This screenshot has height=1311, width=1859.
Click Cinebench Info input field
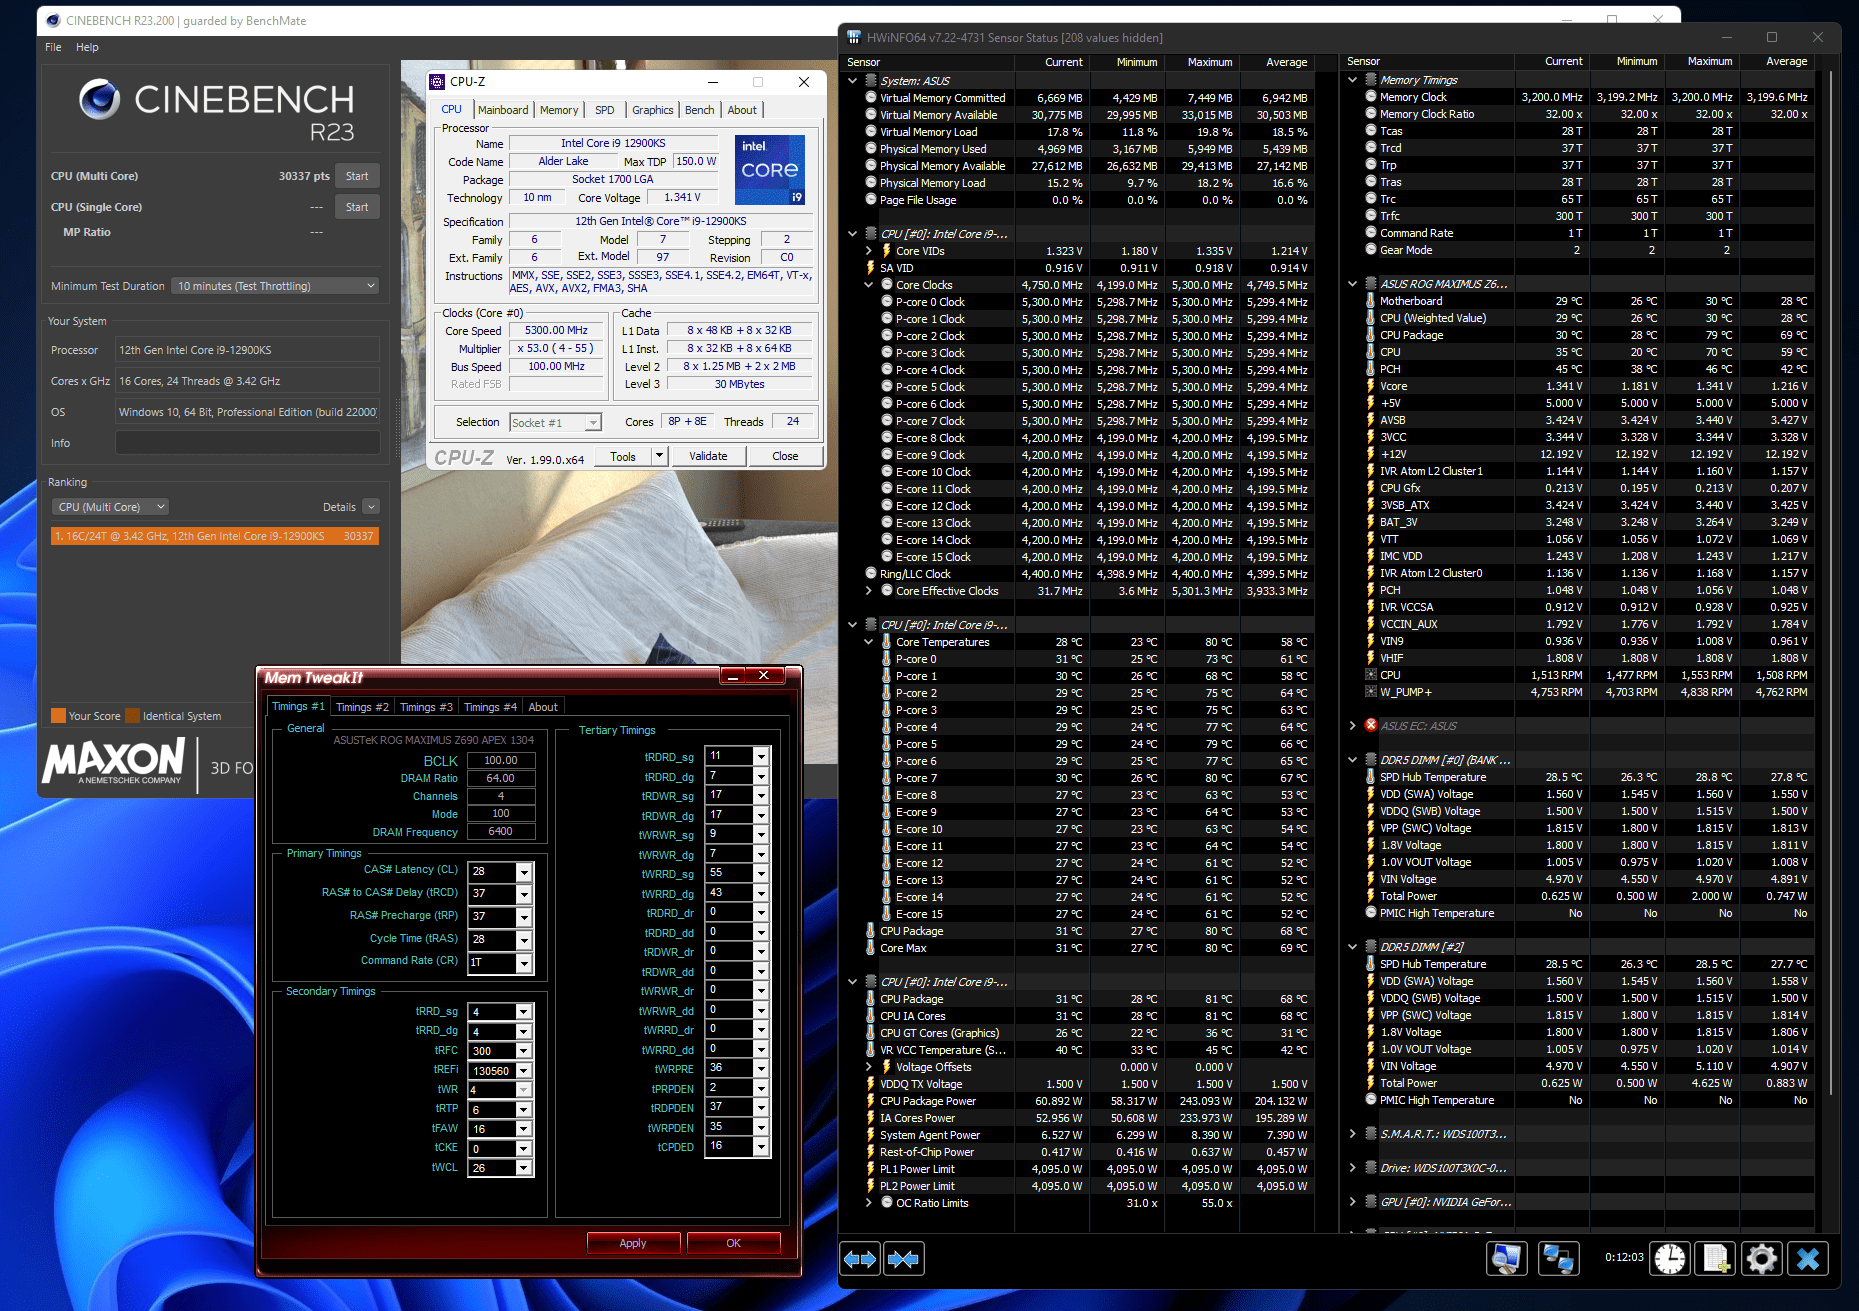pos(247,443)
